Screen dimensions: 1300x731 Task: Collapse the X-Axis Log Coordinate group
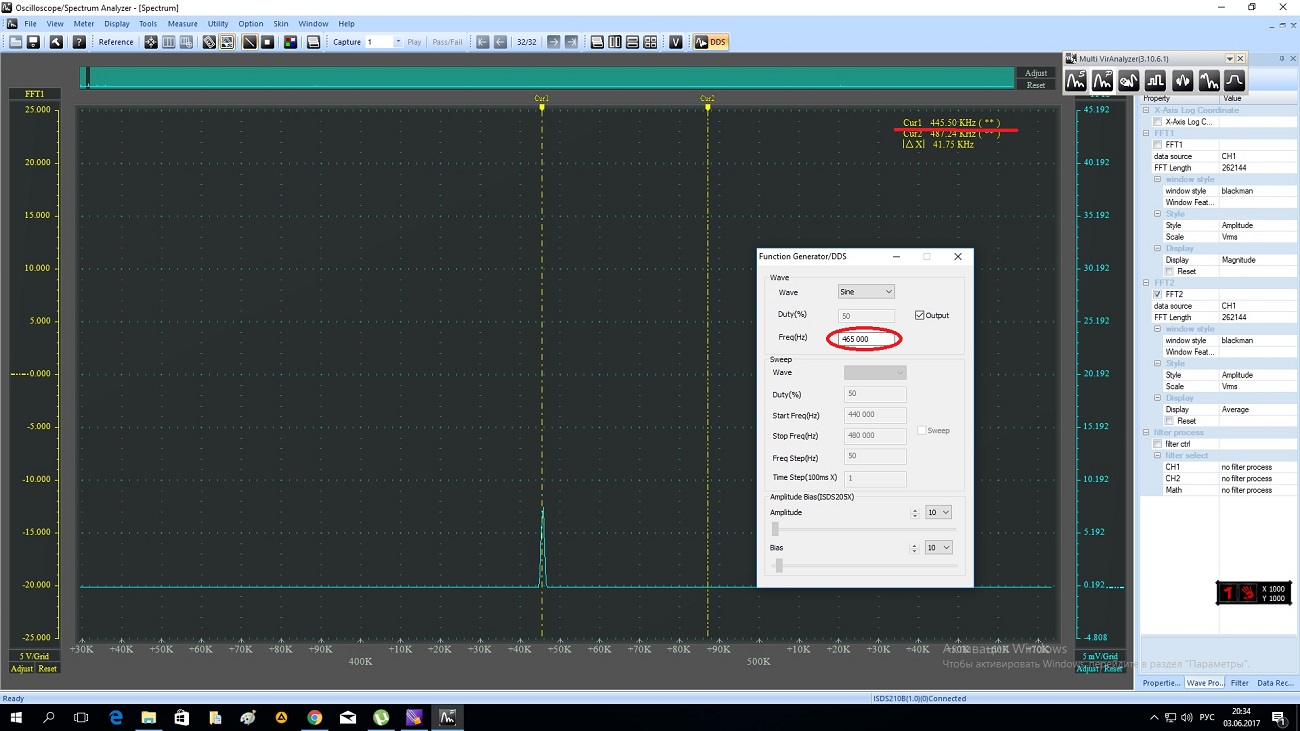(x=1147, y=110)
